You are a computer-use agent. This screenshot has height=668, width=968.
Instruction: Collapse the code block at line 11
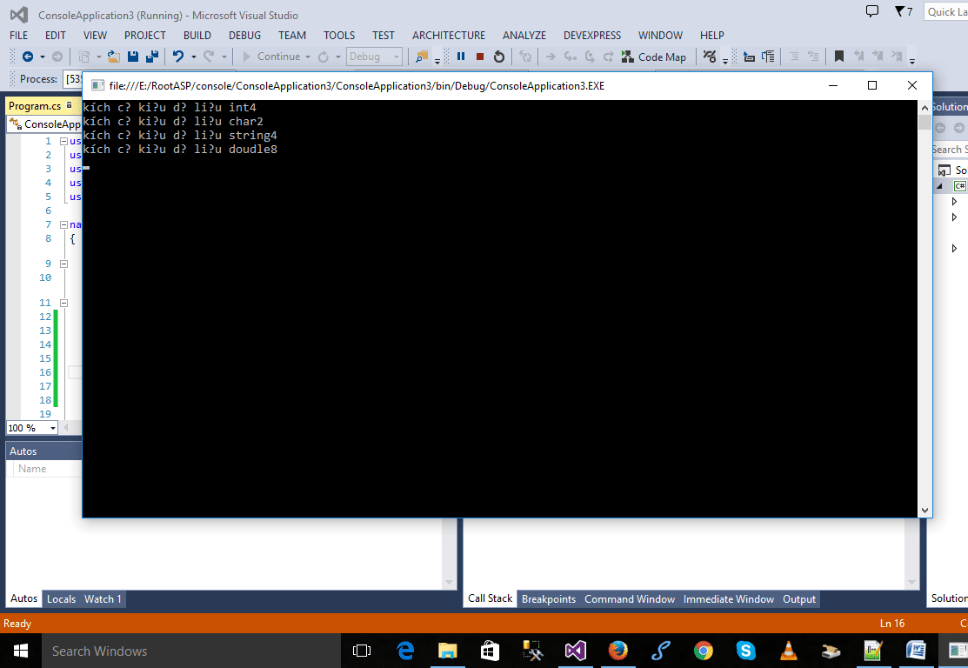pos(64,303)
